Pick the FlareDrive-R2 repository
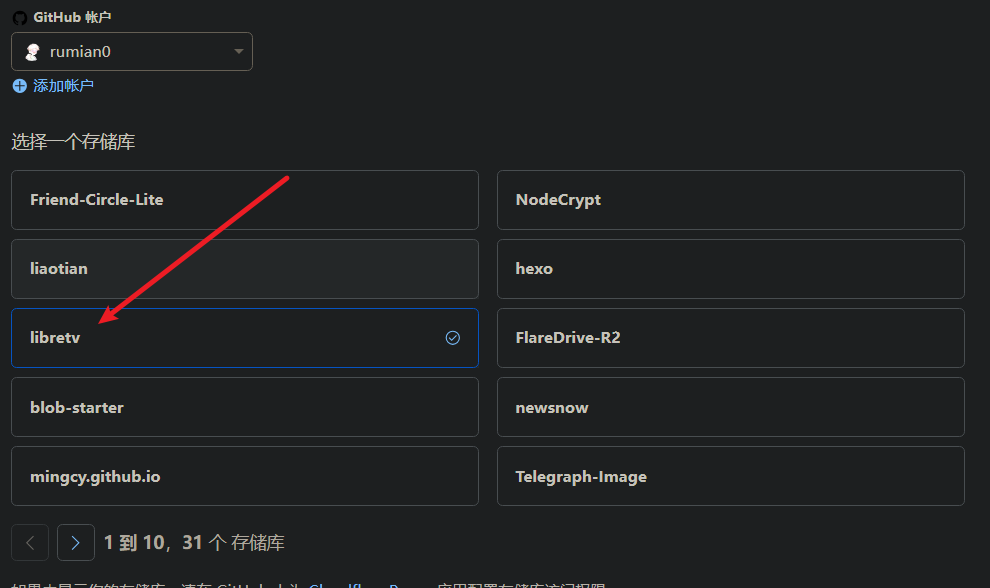 (730, 338)
